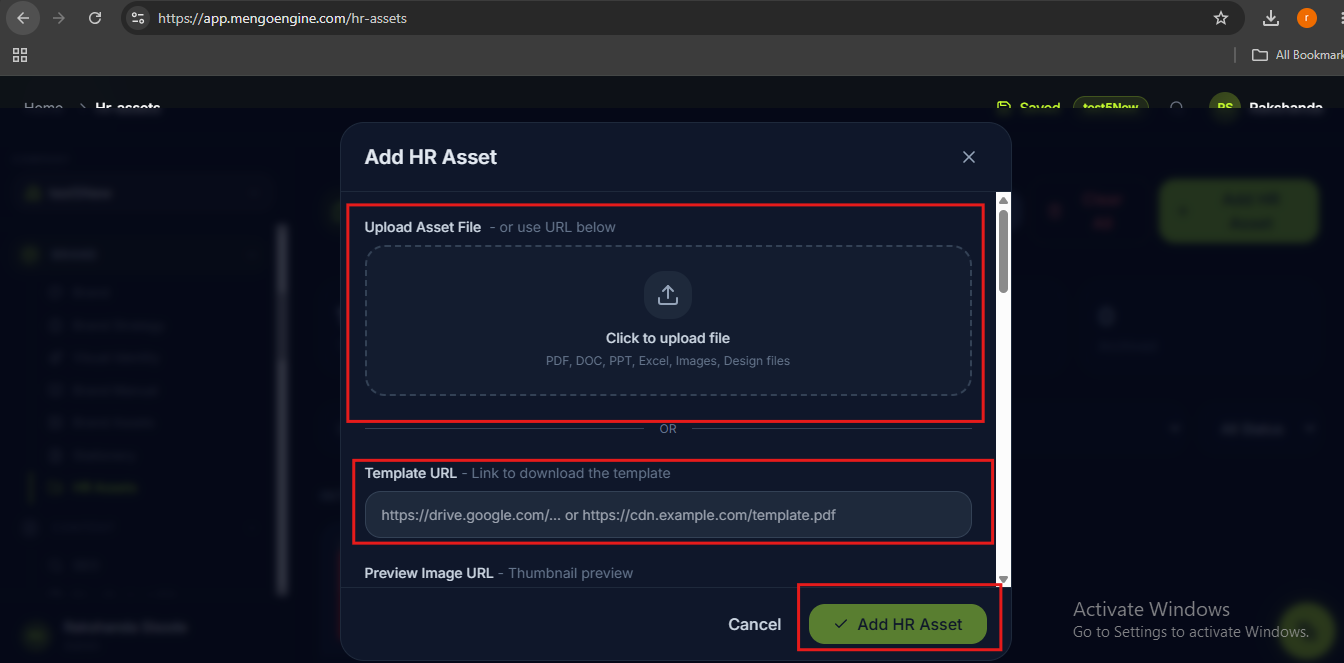The width and height of the screenshot is (1344, 663).
Task: Go back to previous page
Action: [23, 18]
